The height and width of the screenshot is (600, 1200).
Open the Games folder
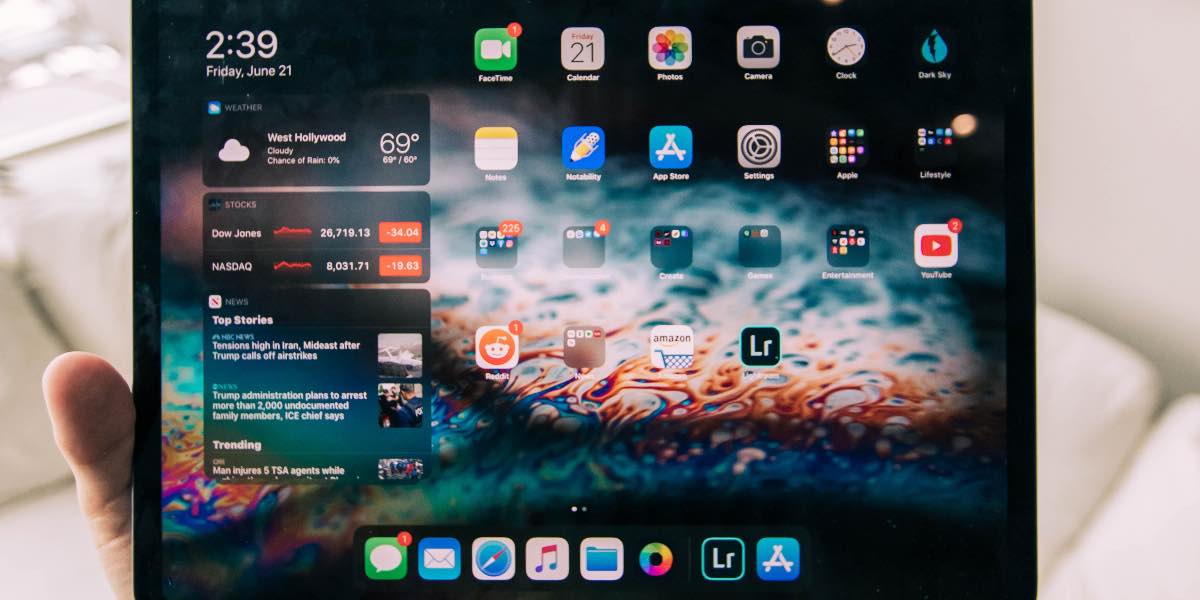point(760,246)
